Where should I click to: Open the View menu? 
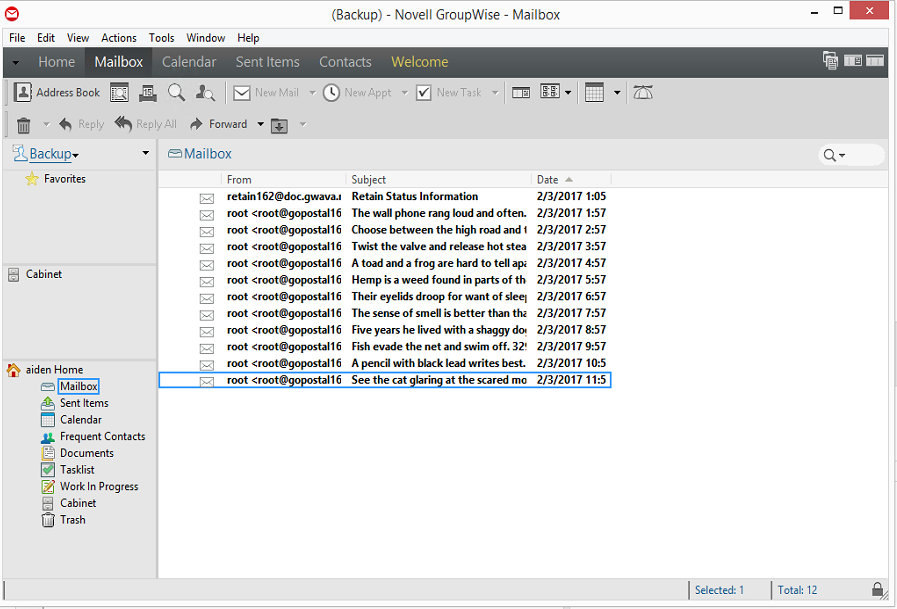(78, 38)
